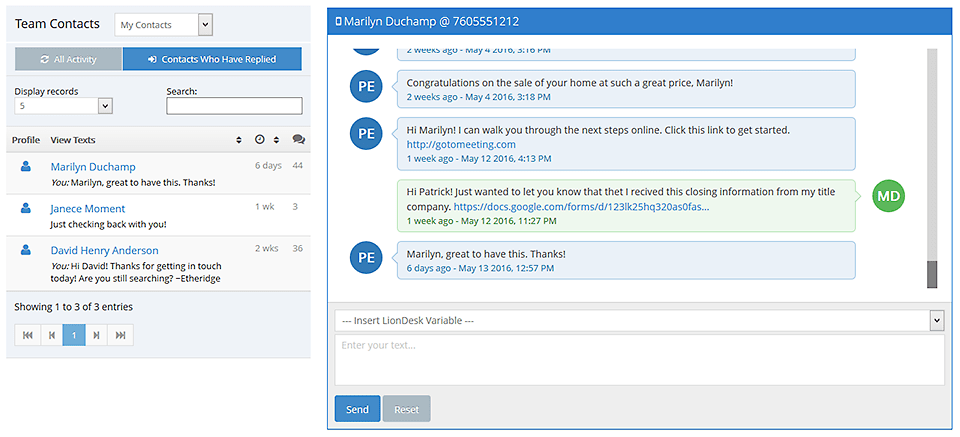Image resolution: width=960 pixels, height=437 pixels.
Task: Click 'Marilyn, great to have this' preview in list
Action: click(133, 182)
